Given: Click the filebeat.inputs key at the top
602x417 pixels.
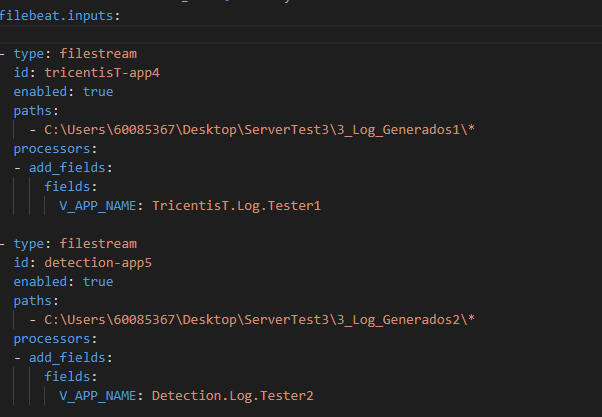Looking at the screenshot, I should [54, 17].
